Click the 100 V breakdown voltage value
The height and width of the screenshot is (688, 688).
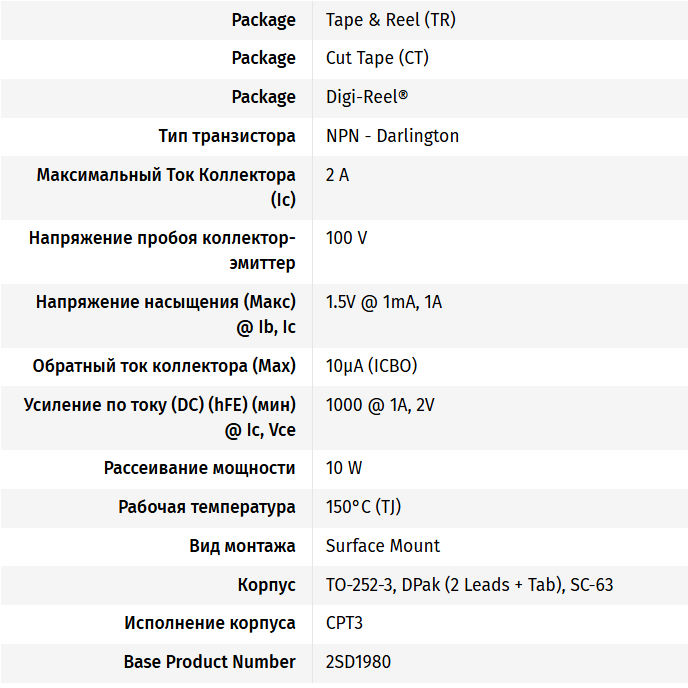346,239
